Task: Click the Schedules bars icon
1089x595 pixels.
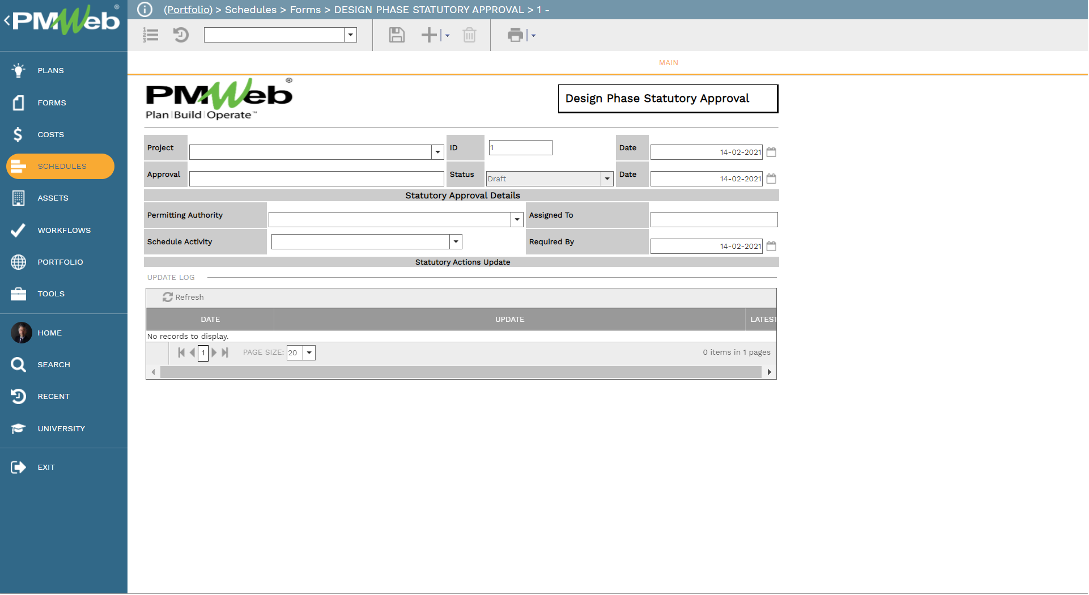Action: (19, 166)
